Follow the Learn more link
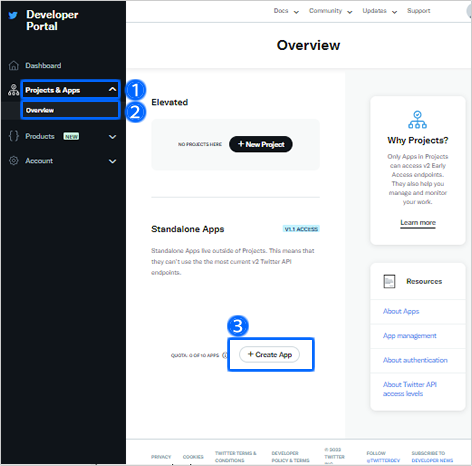This screenshot has height=466, width=472. (x=418, y=222)
